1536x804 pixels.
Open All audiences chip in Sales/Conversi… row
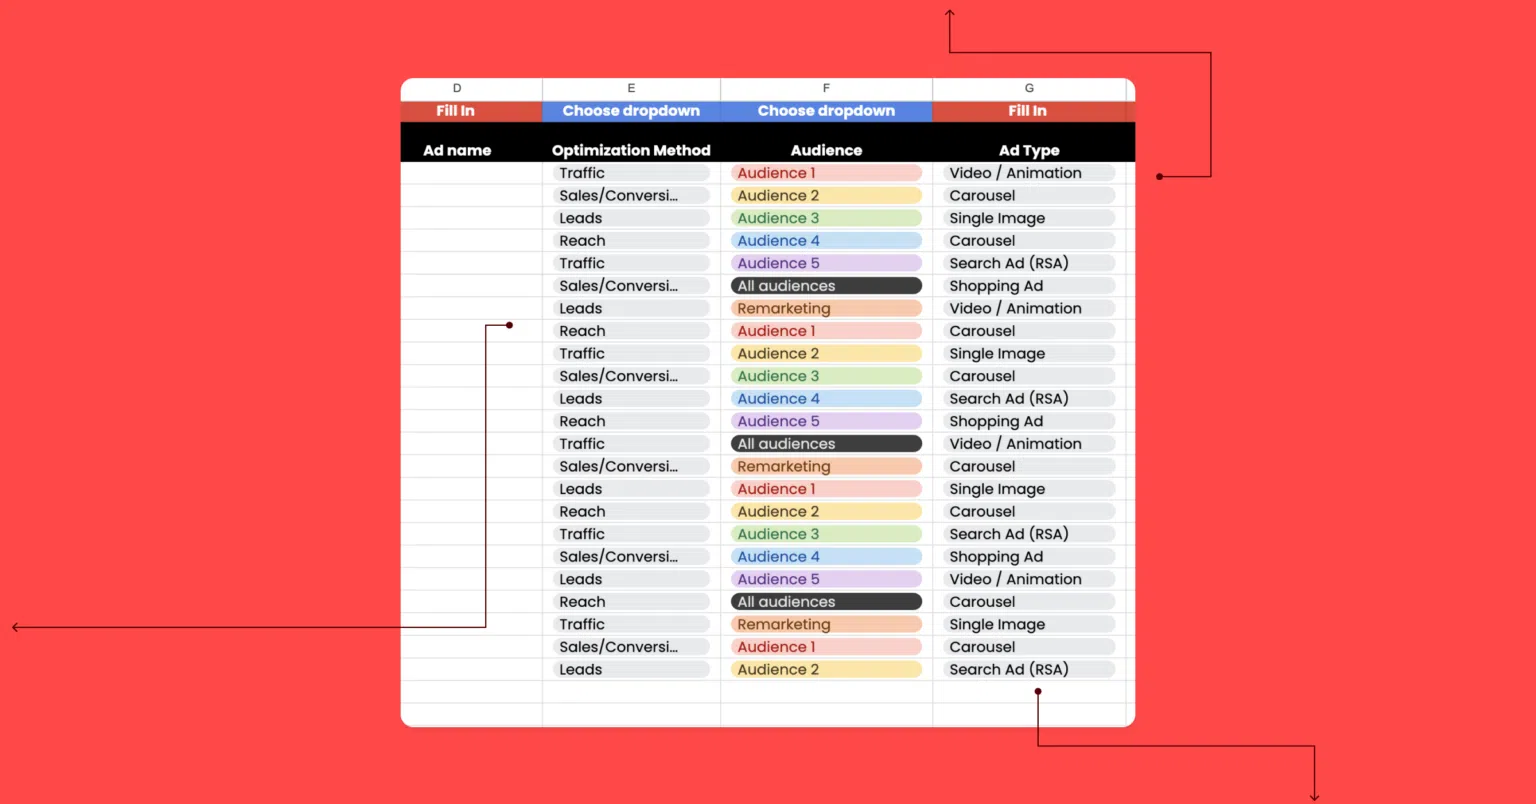(826, 286)
